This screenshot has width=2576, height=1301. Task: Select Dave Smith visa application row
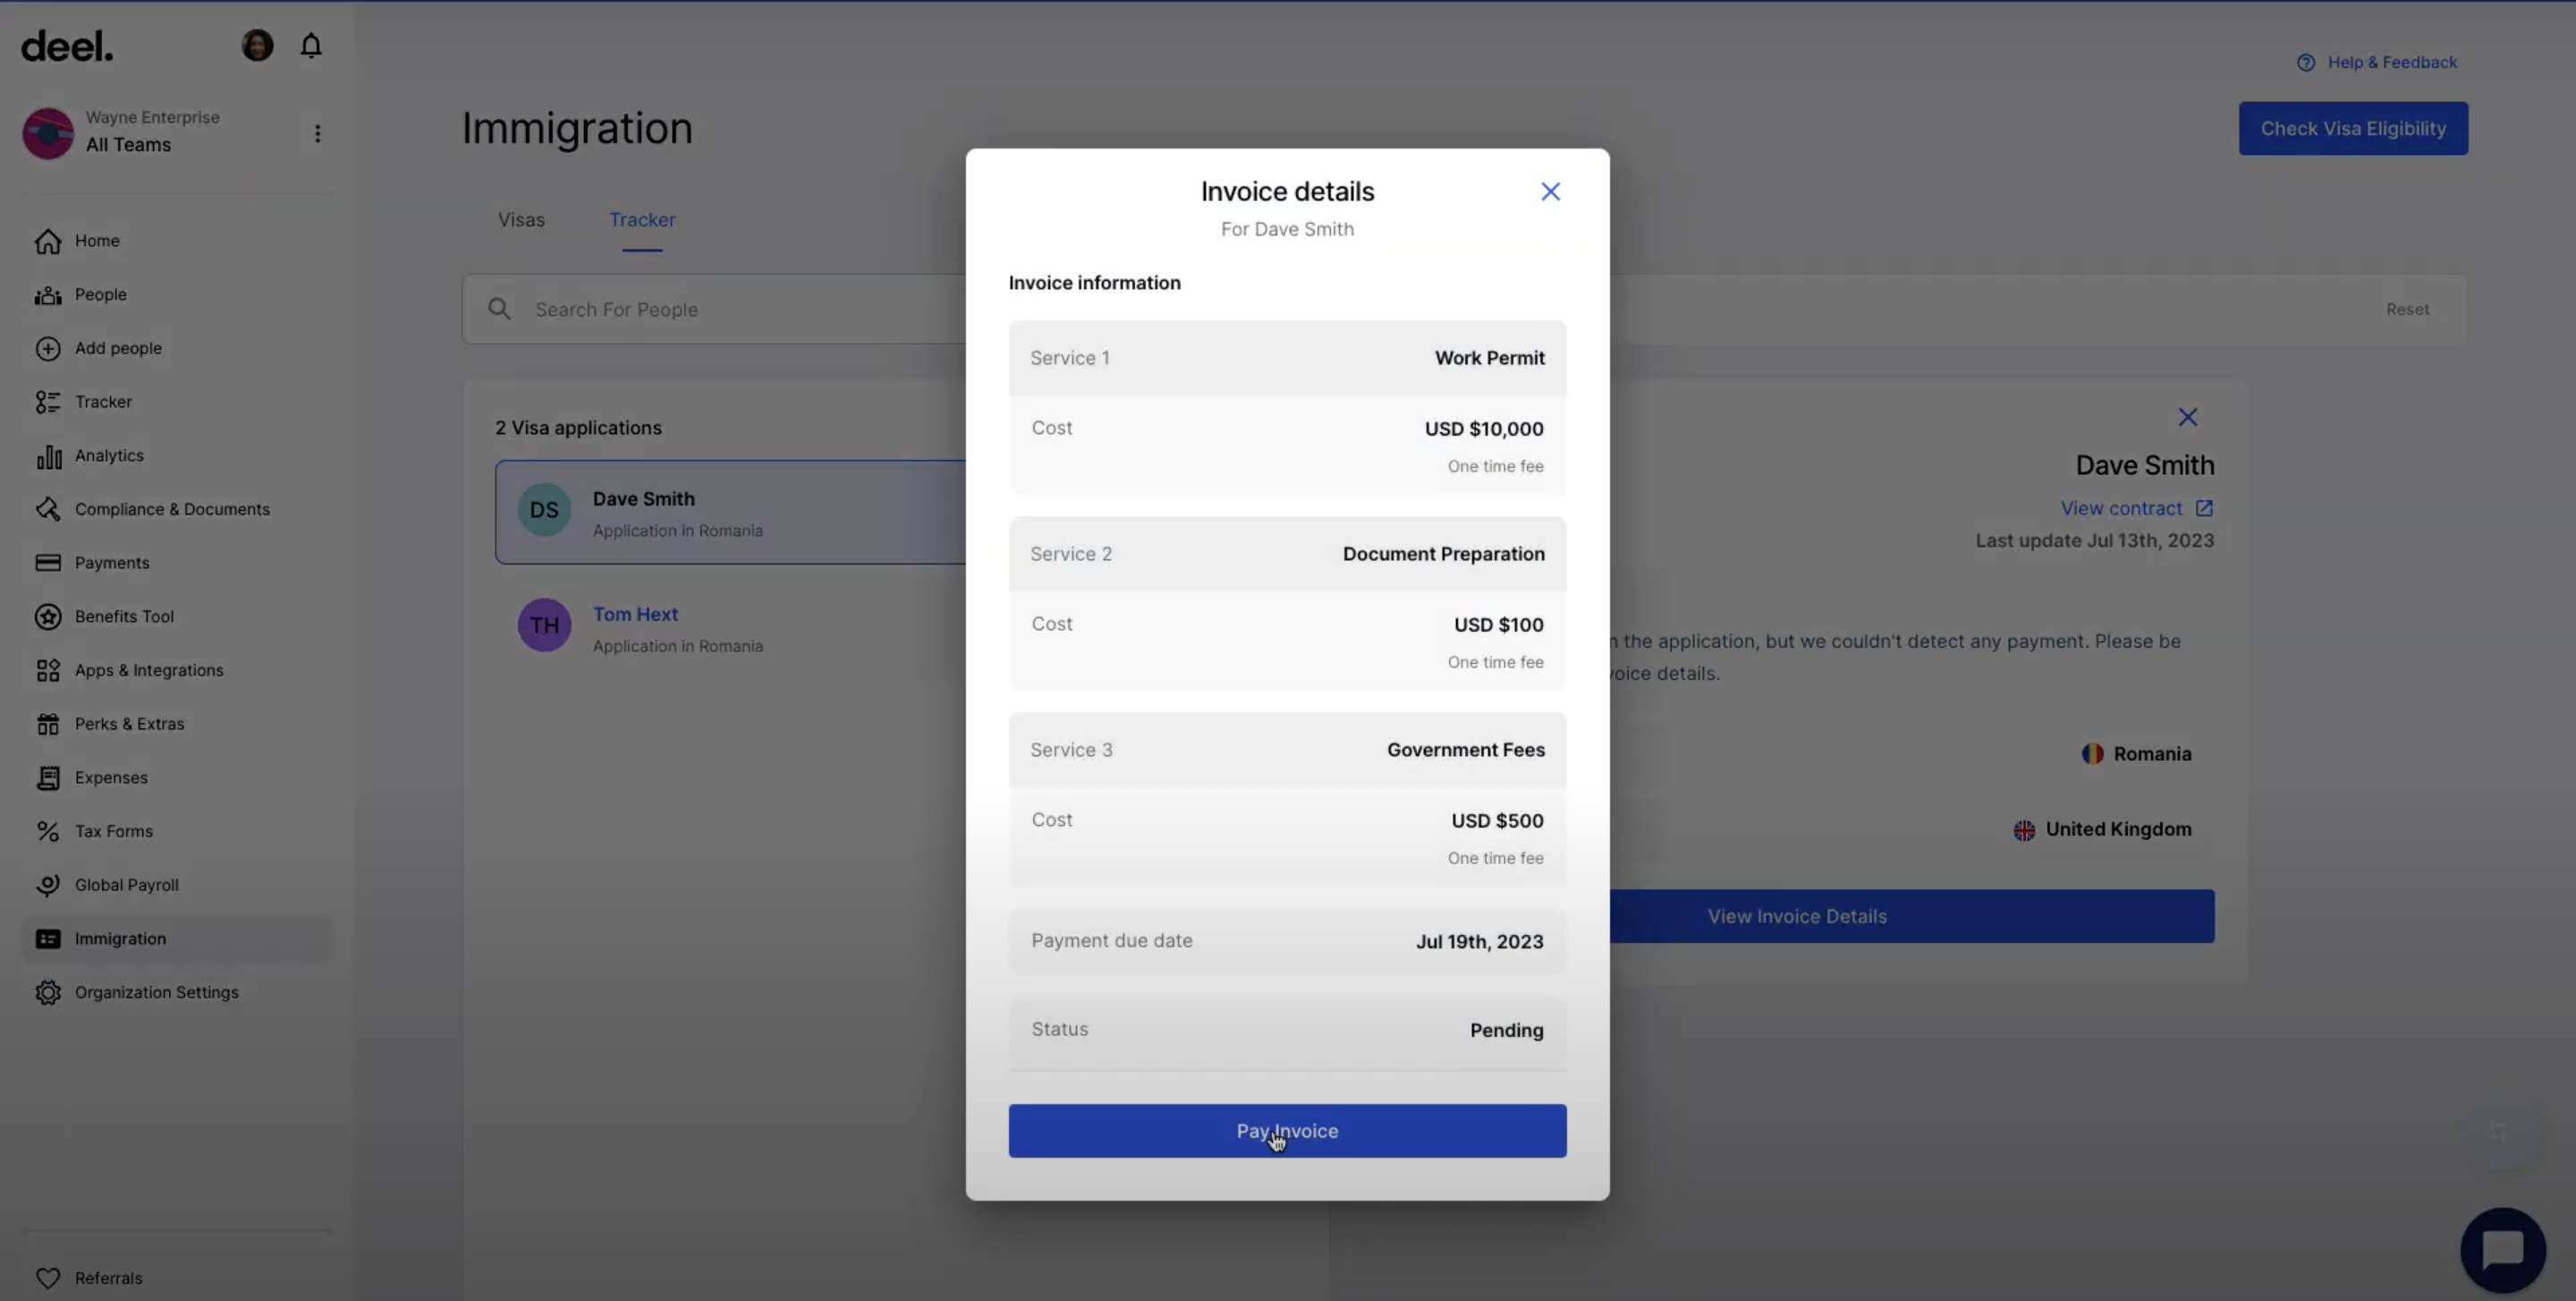[731, 512]
